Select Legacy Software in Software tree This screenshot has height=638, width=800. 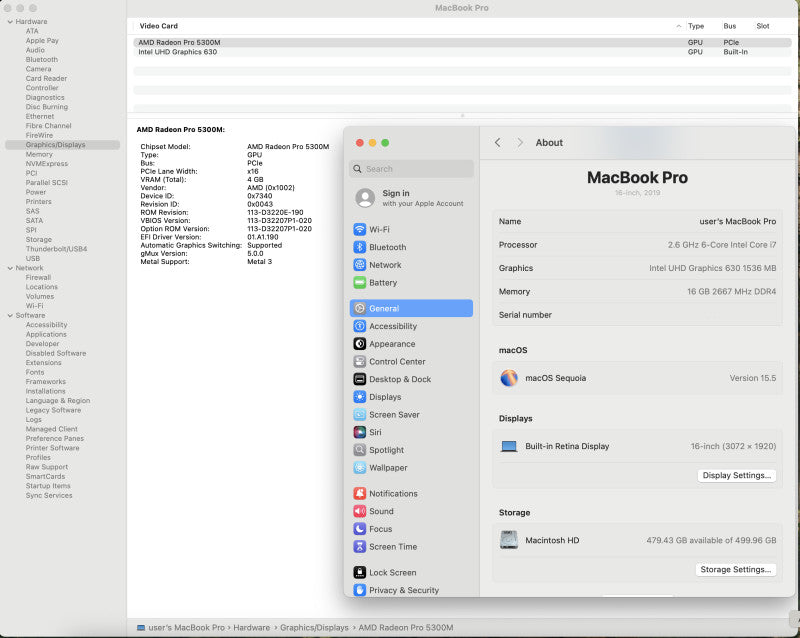53,410
